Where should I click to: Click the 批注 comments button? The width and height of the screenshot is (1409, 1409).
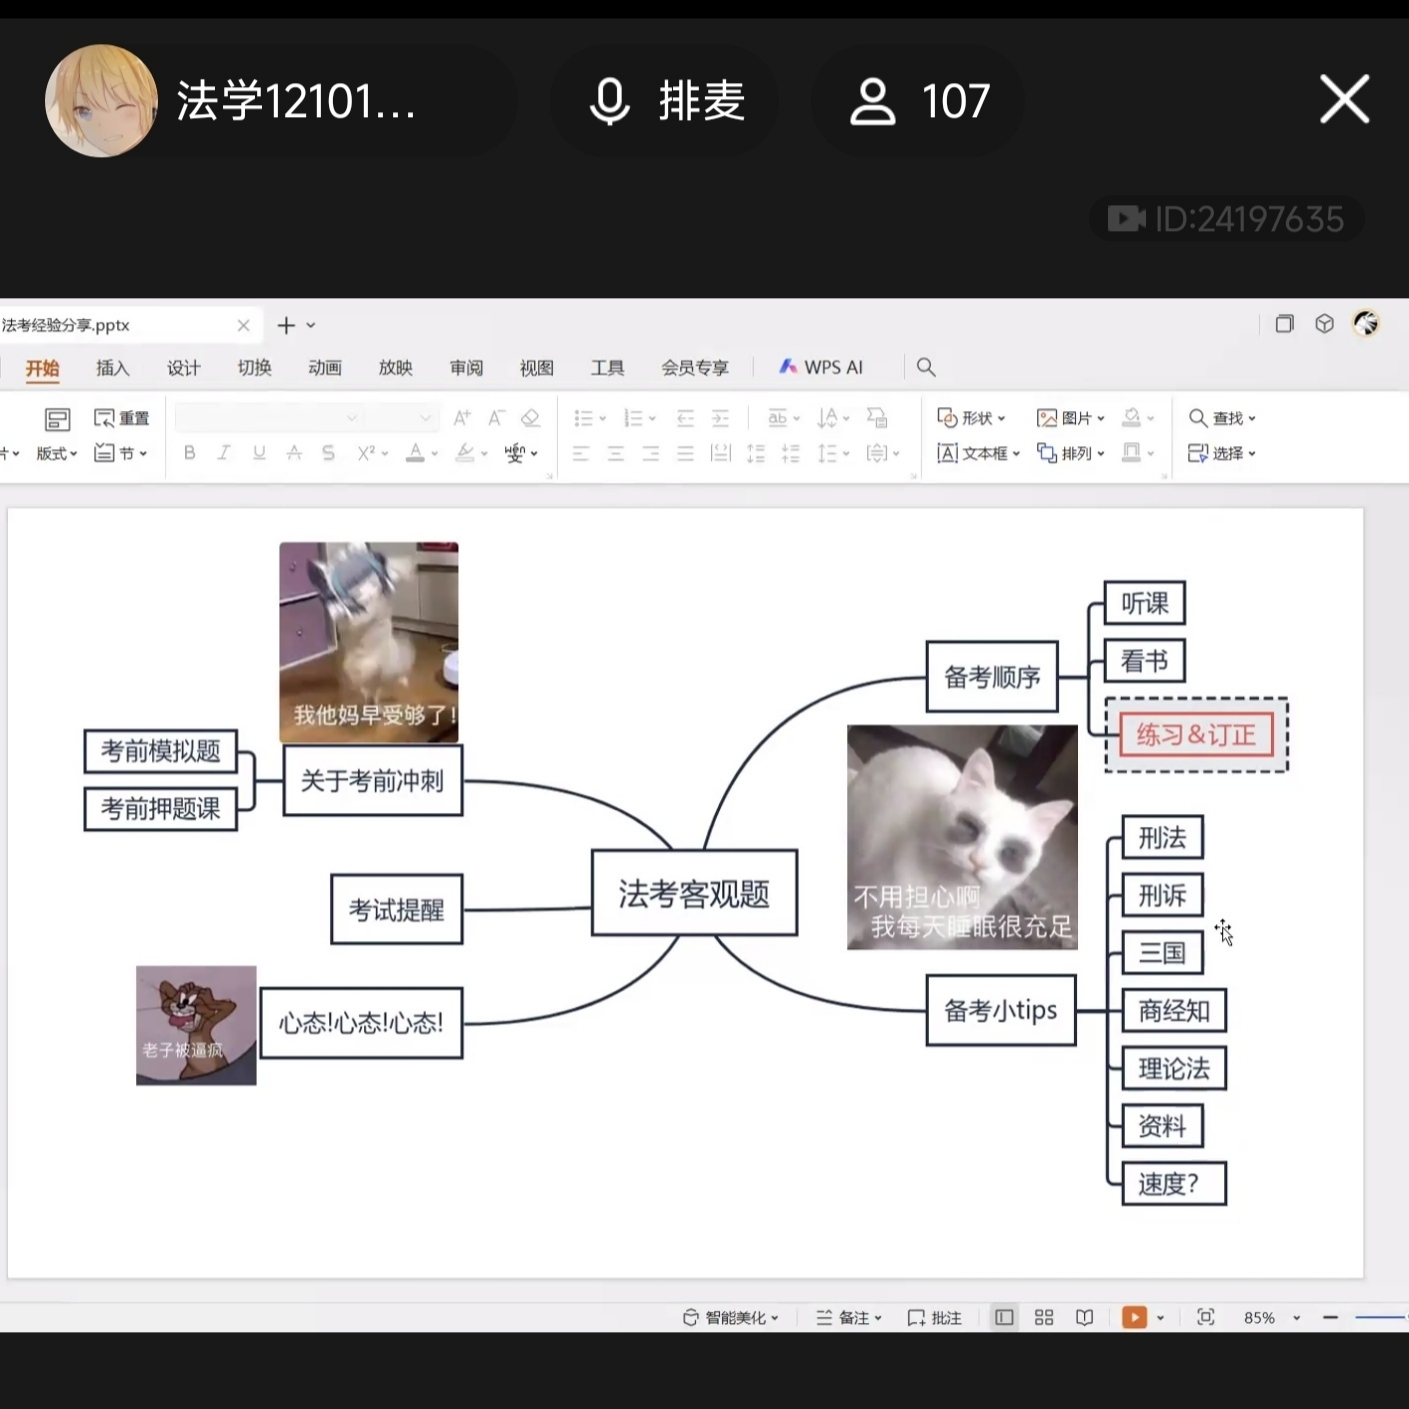(934, 1318)
